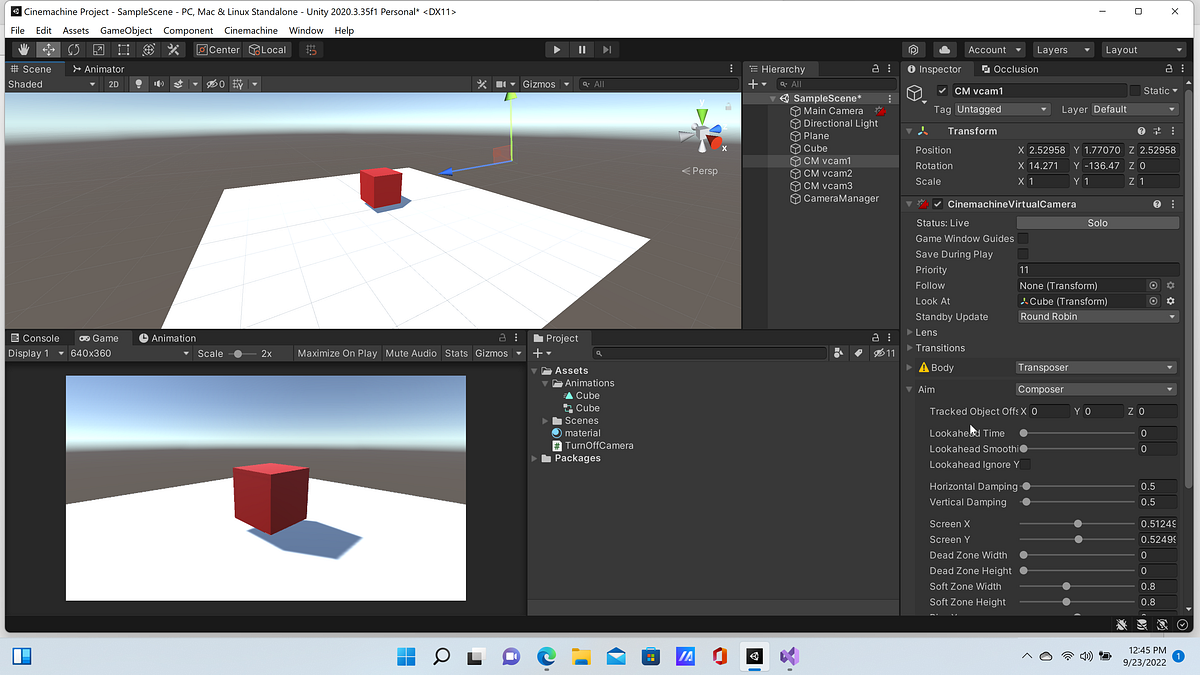This screenshot has width=1200, height=675.
Task: Open the GameObject menu
Action: (x=126, y=31)
